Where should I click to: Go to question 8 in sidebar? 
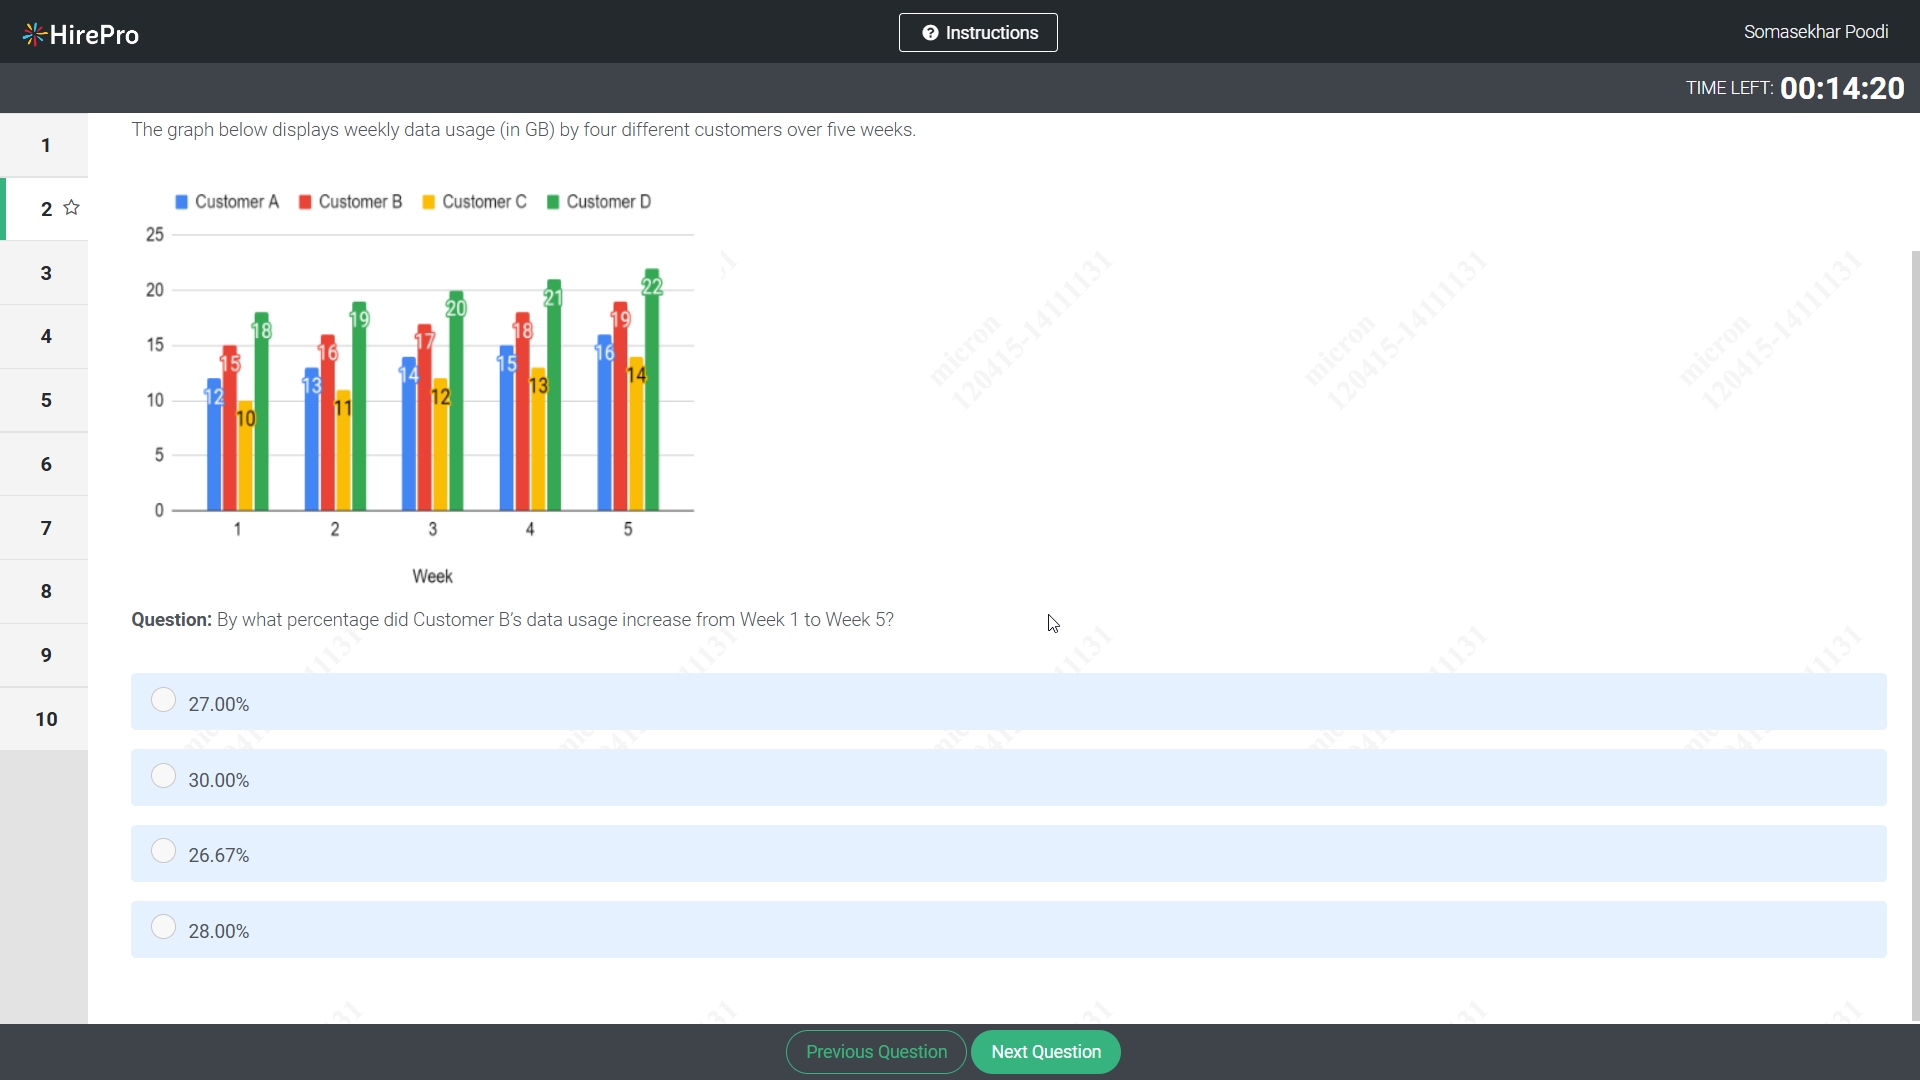point(44,591)
